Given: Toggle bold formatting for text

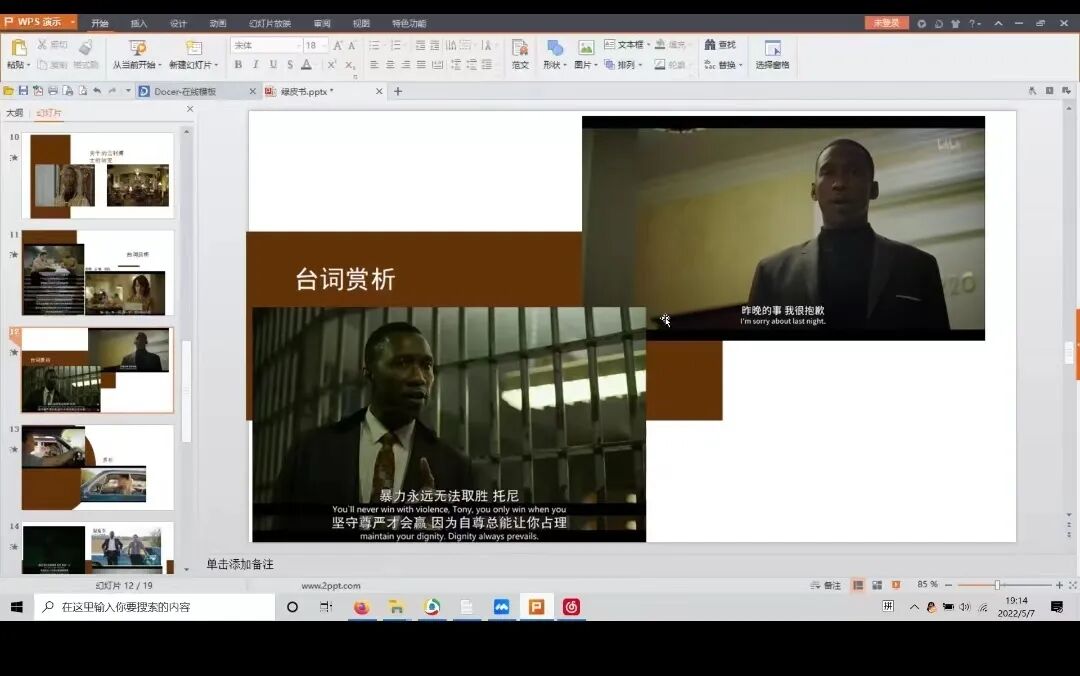Looking at the screenshot, I should [240, 64].
